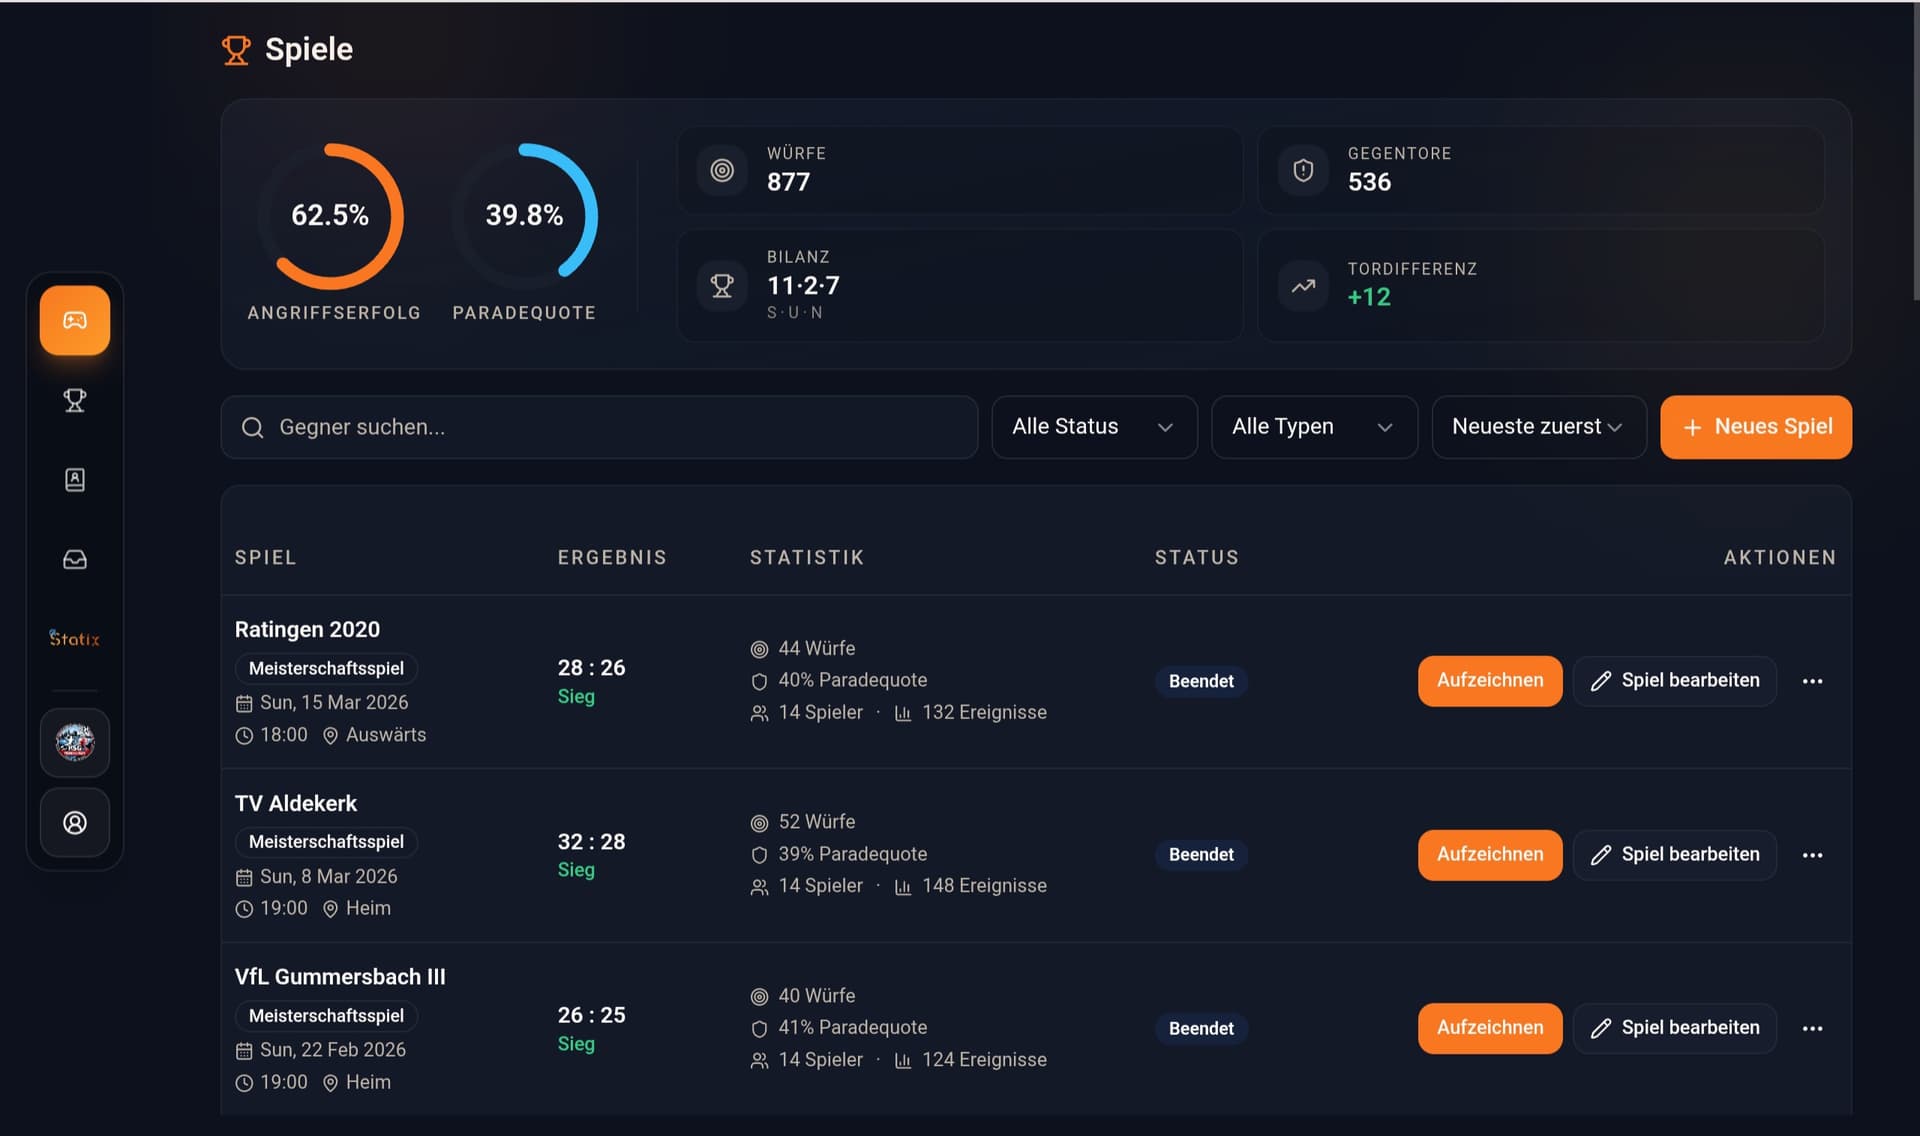Click Beendet status of VfL Gummersbach III
Image resolution: width=1920 pixels, height=1136 pixels.
(x=1201, y=1028)
